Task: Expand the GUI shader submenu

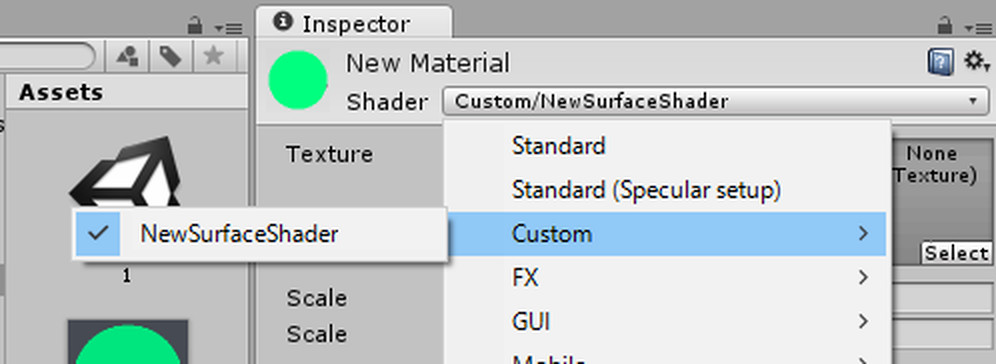Action: coord(665,321)
